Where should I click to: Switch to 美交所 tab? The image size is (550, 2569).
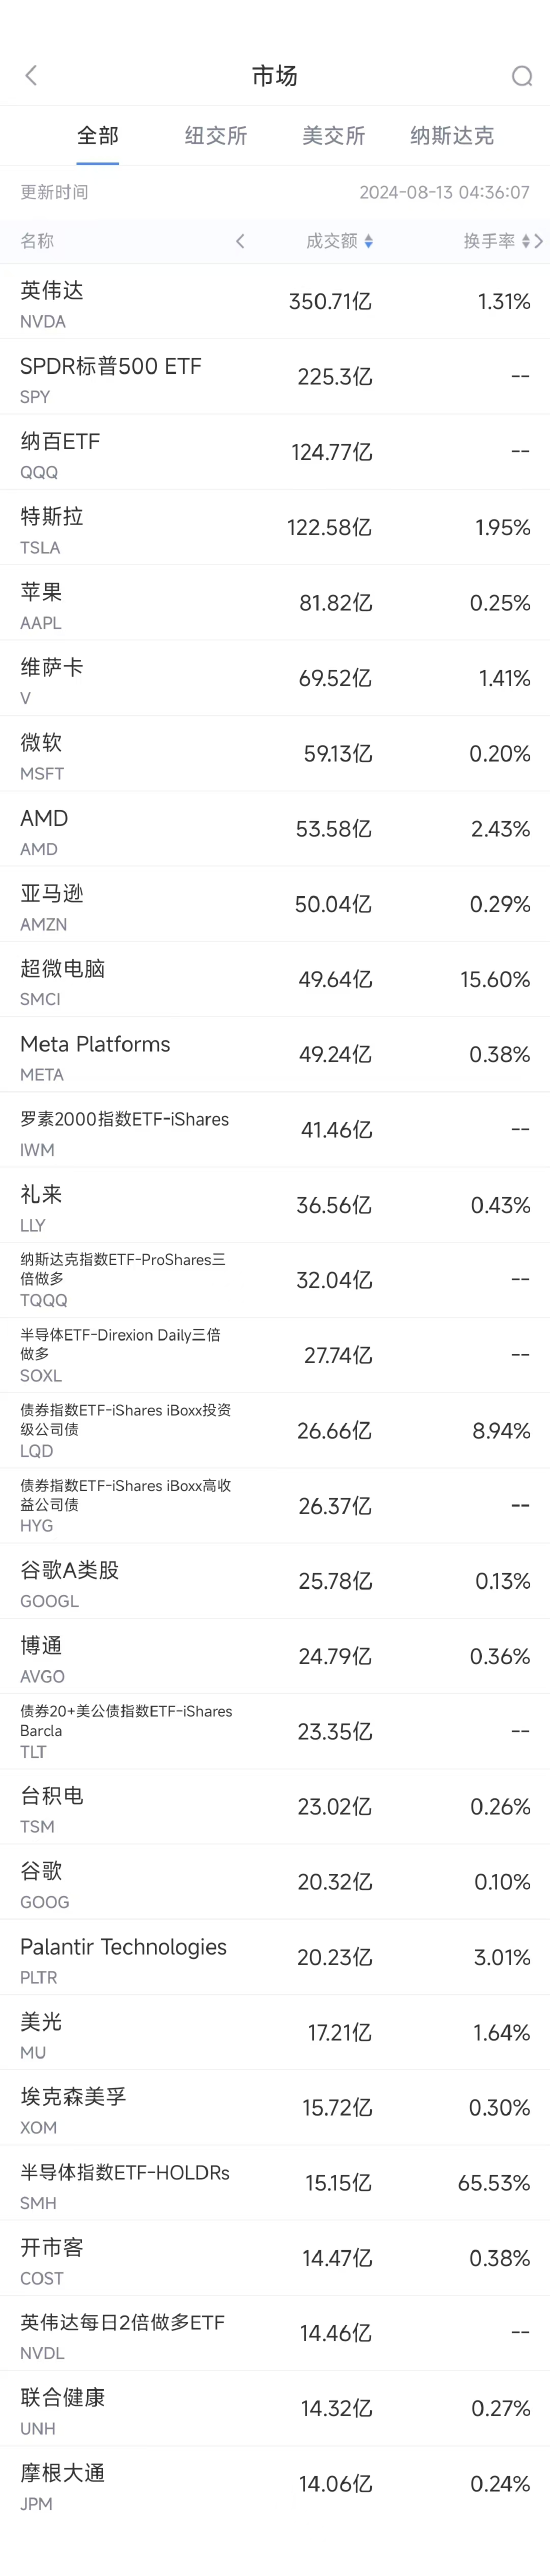334,136
